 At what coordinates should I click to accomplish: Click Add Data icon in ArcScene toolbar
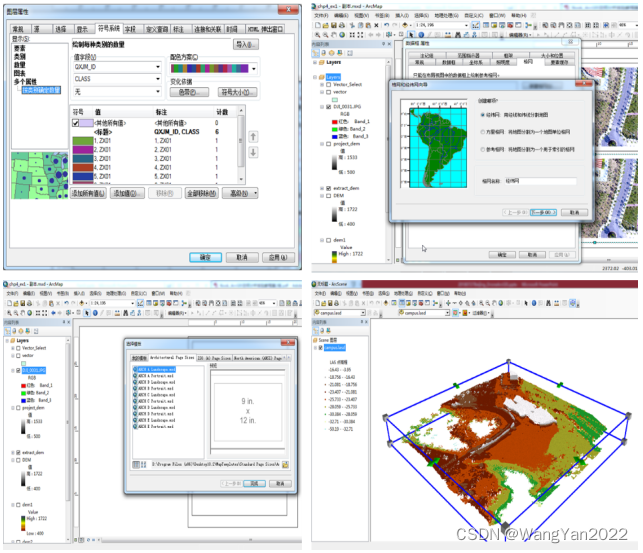point(386,303)
